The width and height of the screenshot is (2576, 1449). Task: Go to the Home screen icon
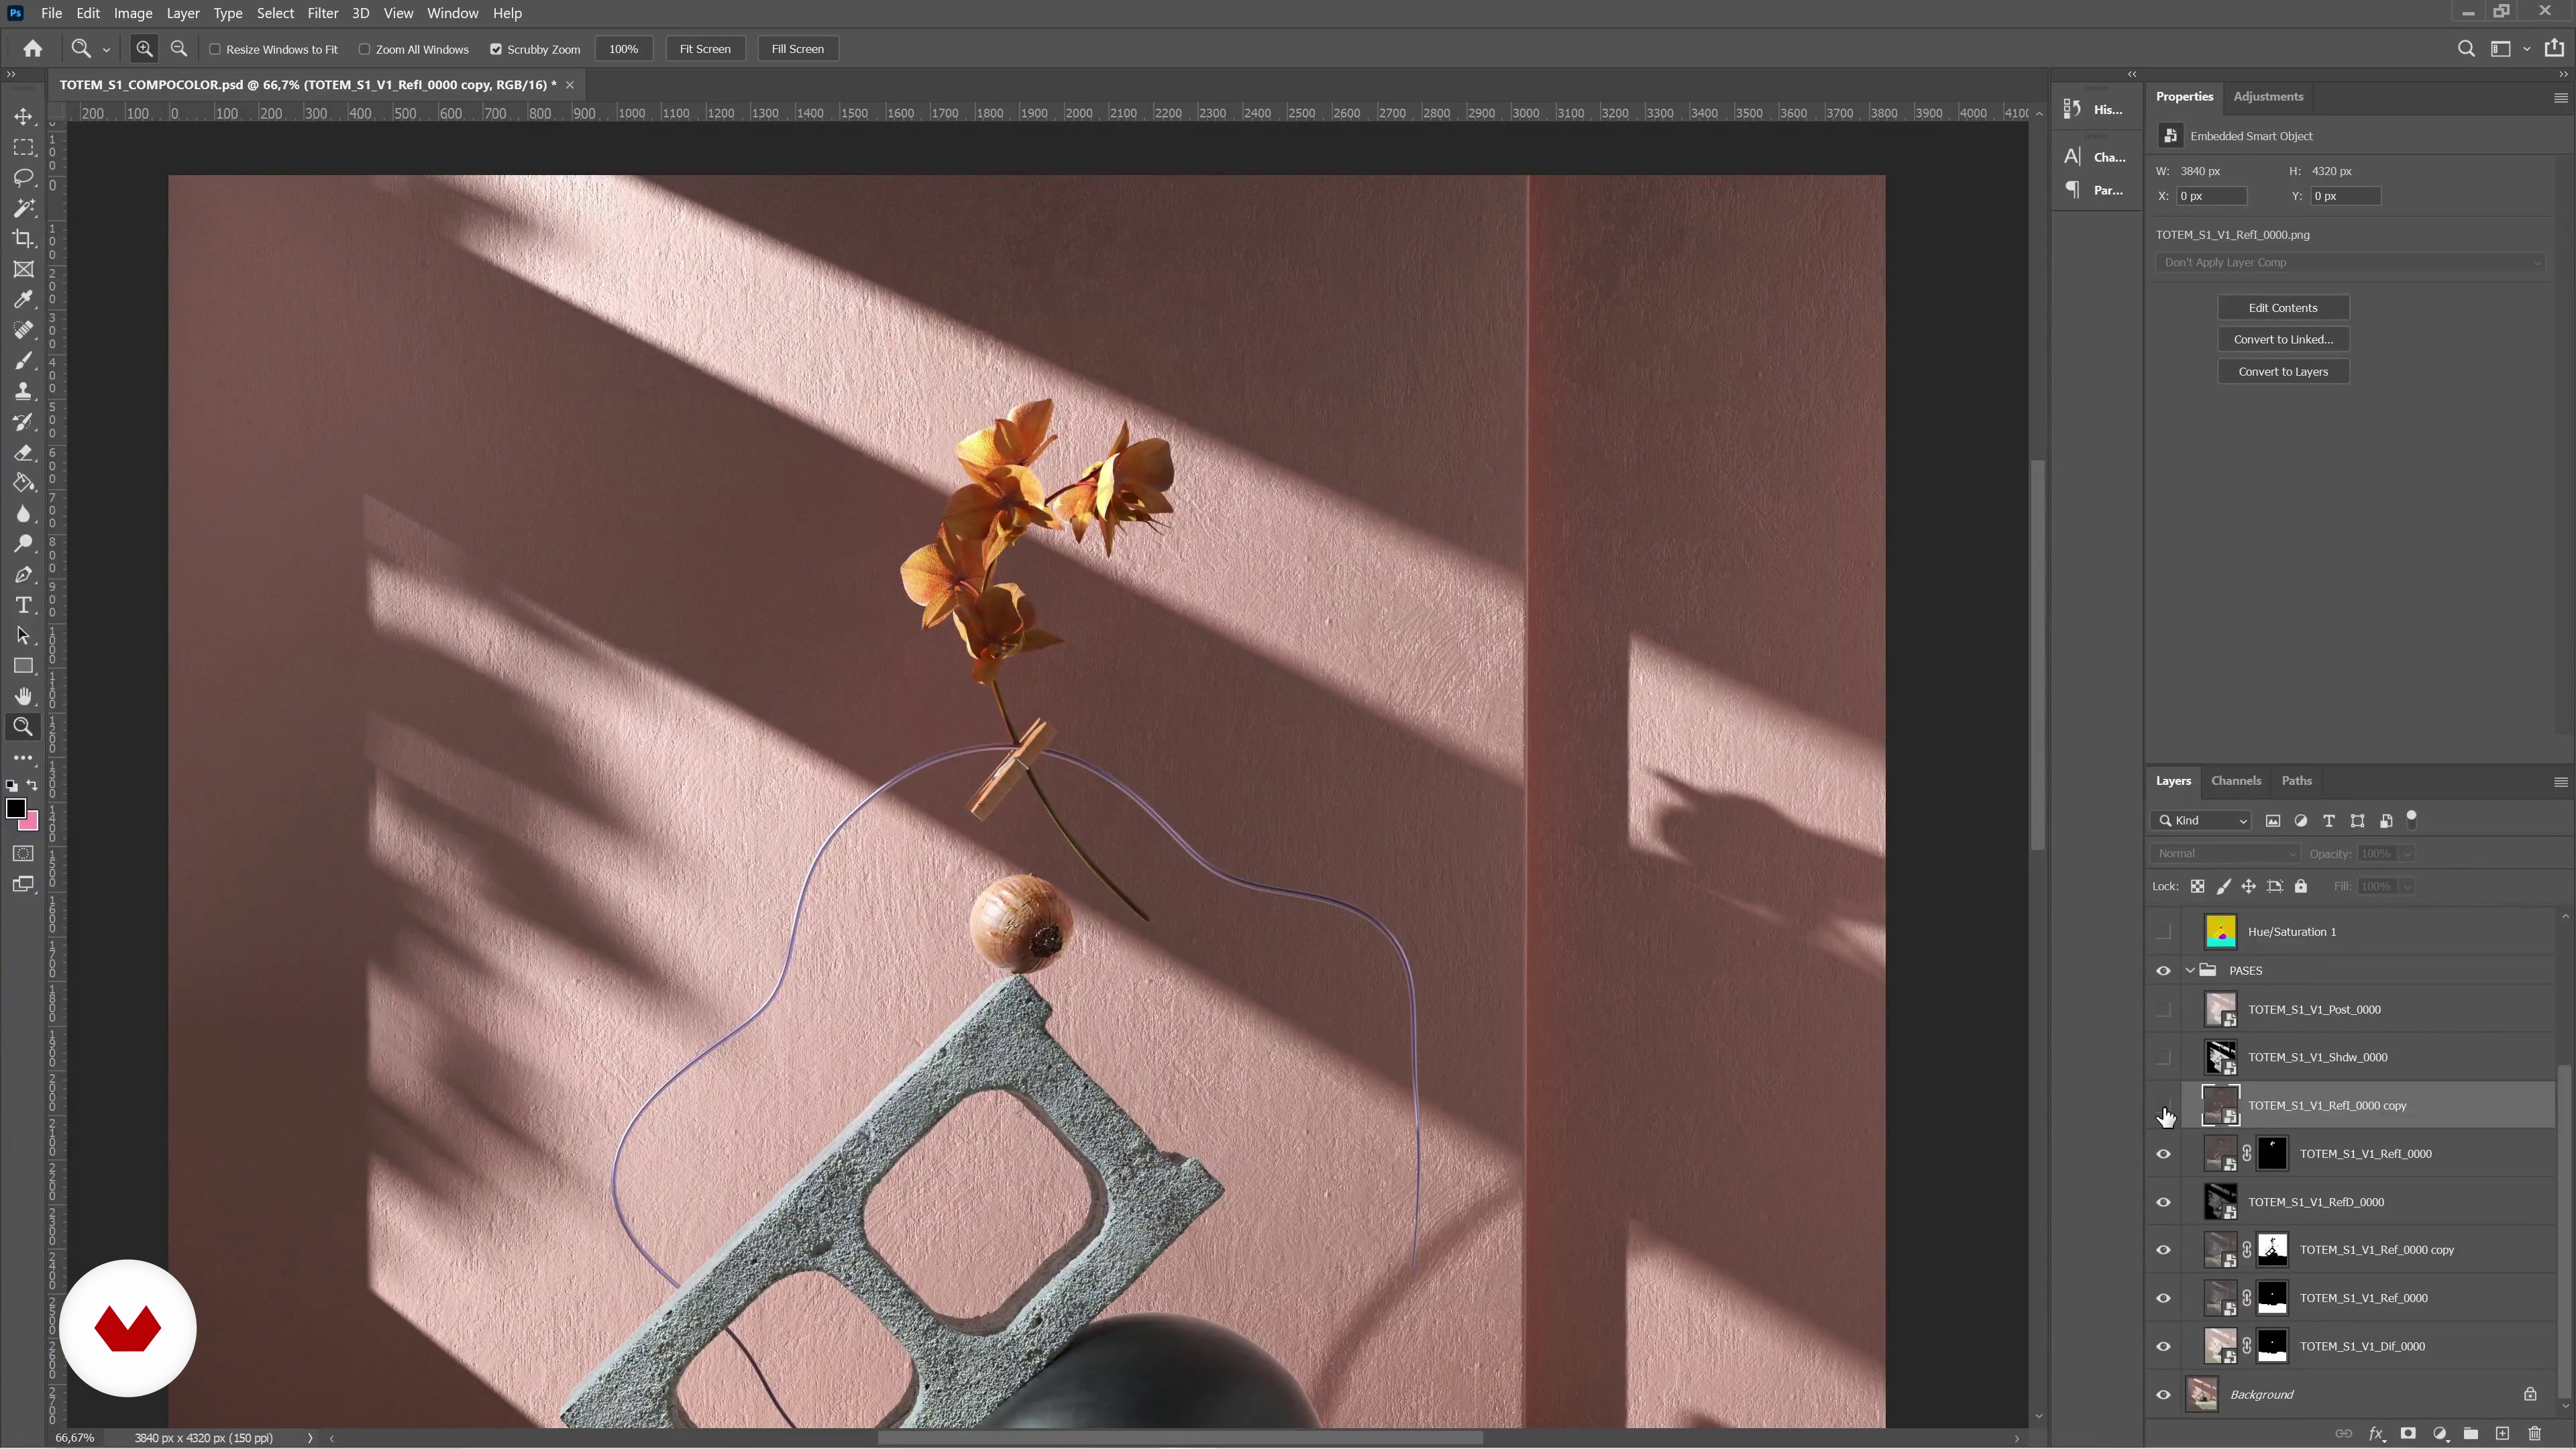[33, 49]
